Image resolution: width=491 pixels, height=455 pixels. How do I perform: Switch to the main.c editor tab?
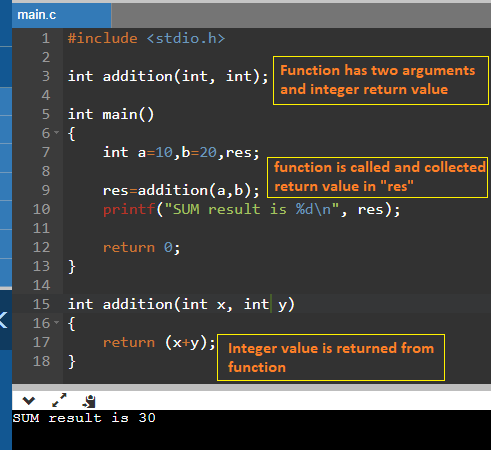click(x=61, y=15)
